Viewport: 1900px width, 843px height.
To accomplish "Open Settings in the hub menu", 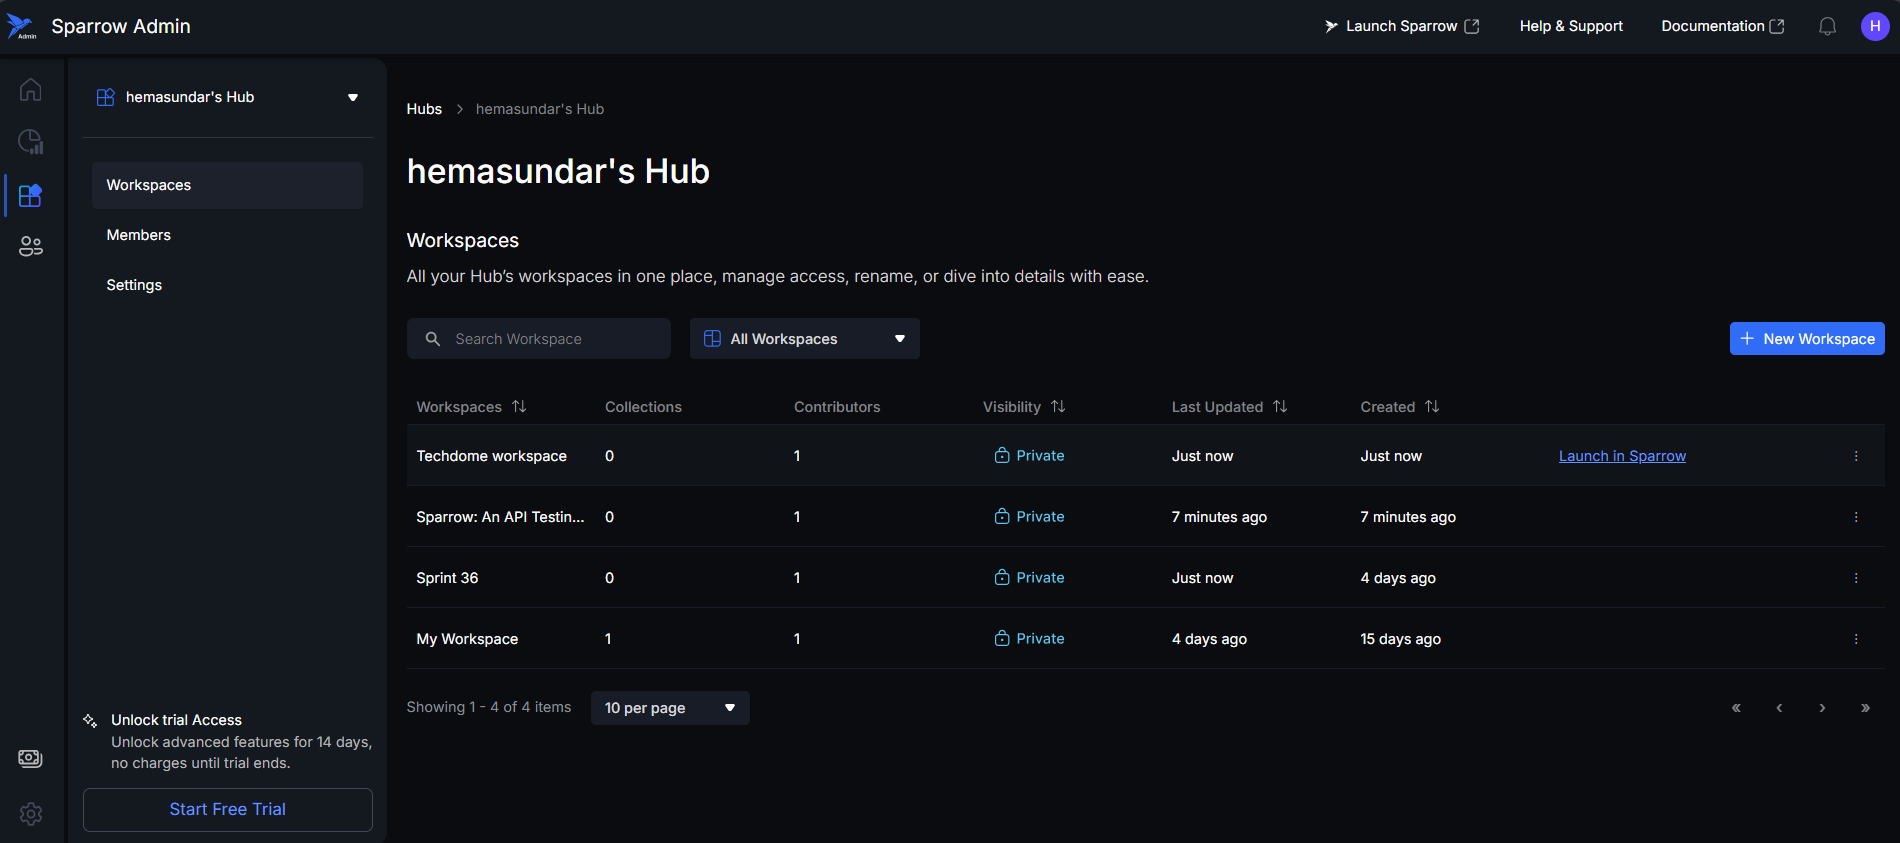I will click(134, 285).
